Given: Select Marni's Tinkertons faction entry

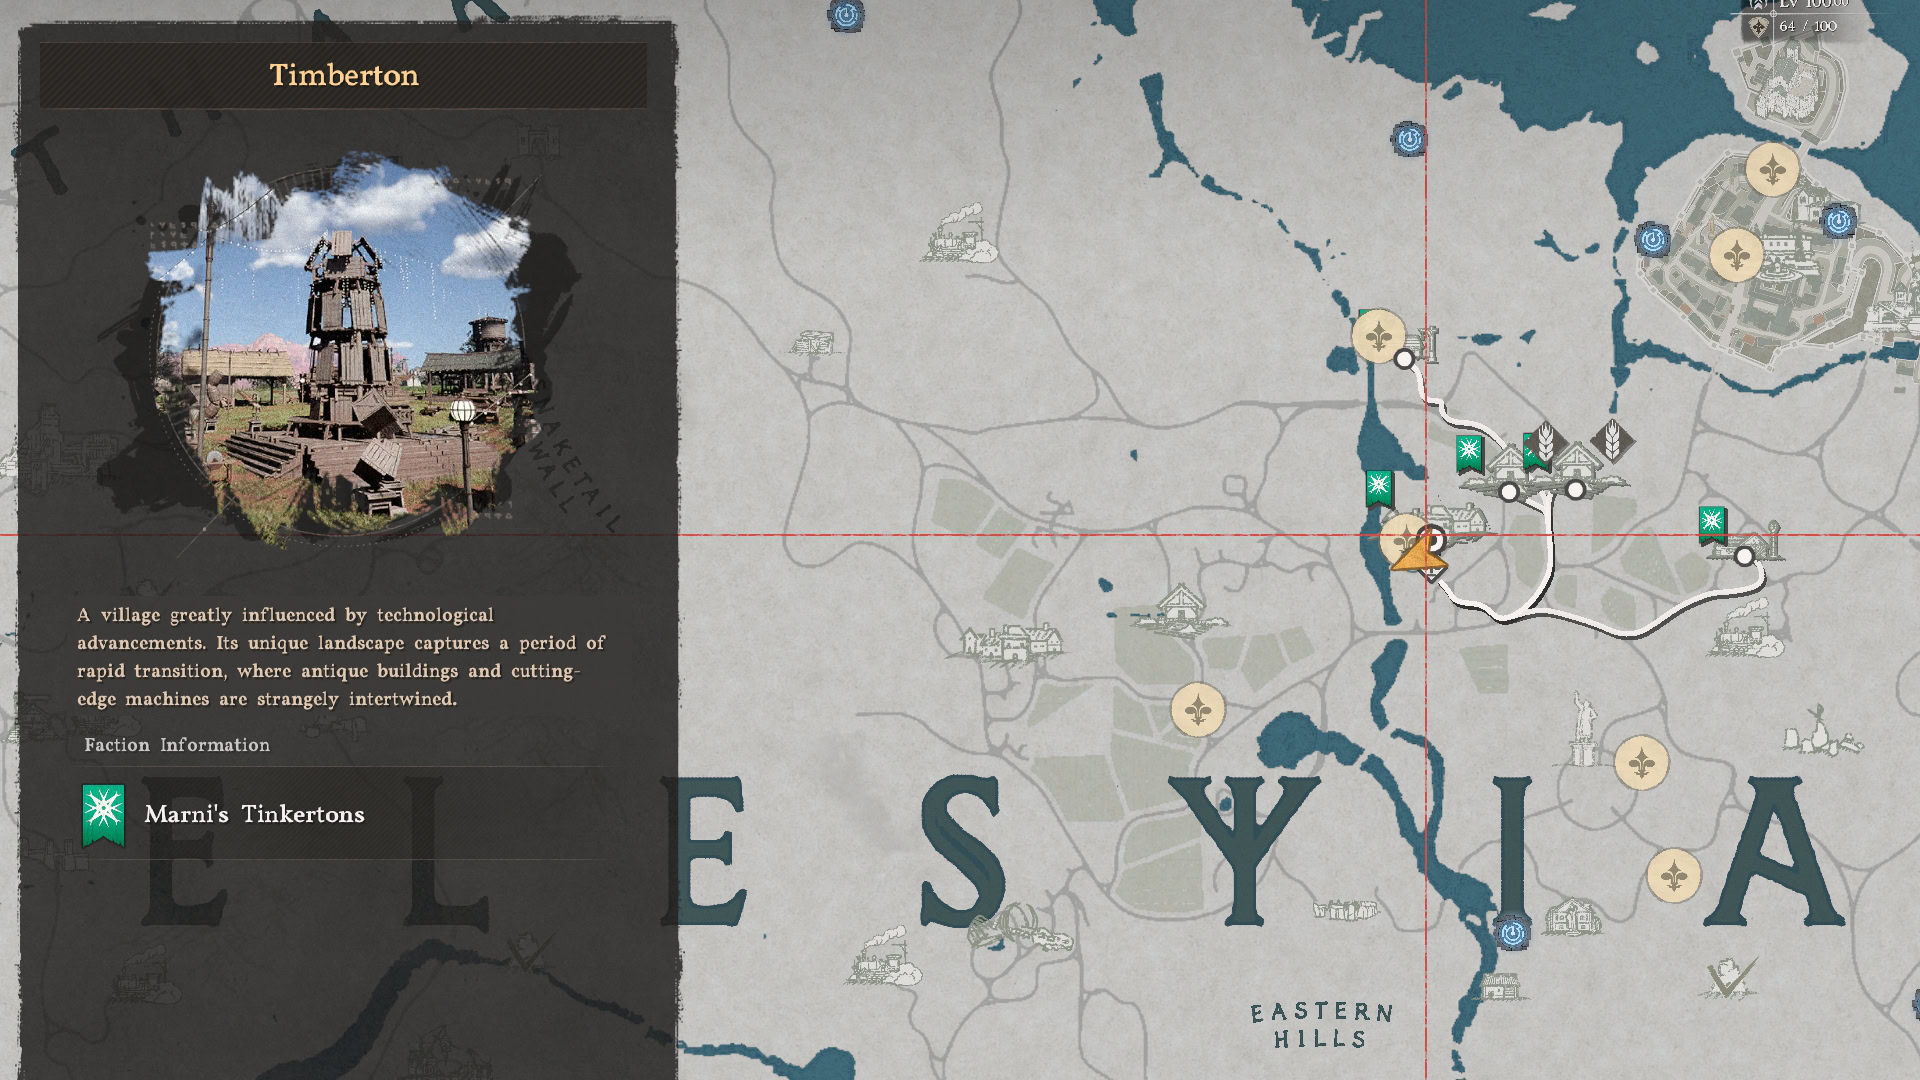Looking at the screenshot, I should pyautogui.click(x=343, y=814).
